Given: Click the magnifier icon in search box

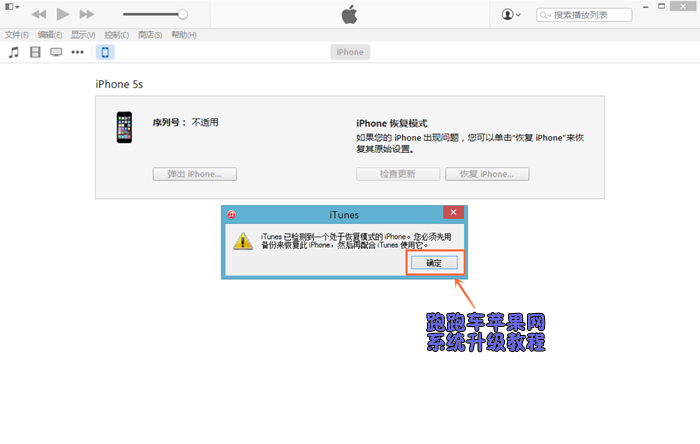Looking at the screenshot, I should (x=544, y=15).
